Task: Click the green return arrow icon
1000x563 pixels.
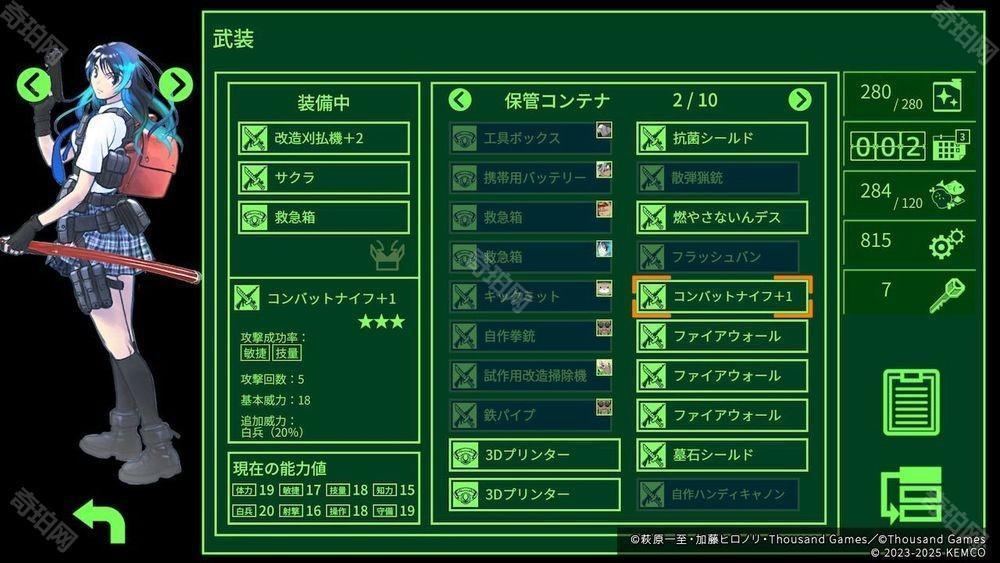Action: tap(100, 520)
